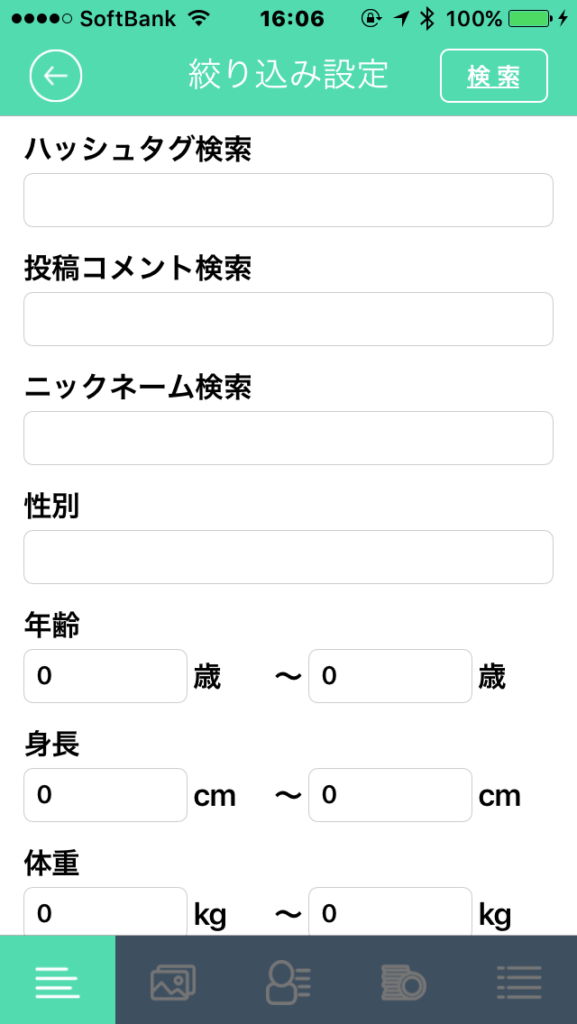Click the minimum age 歳 input
This screenshot has width=577, height=1024.
104,676
